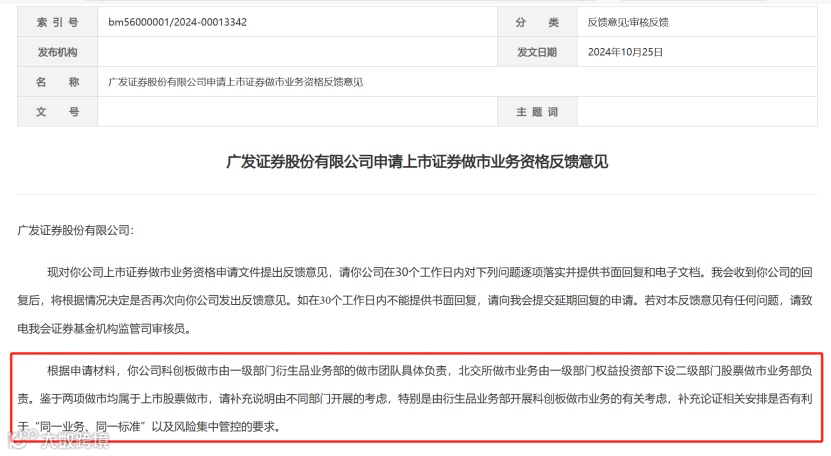831x456 pixels.
Task: Select the 文号 label cell
Action: (x=57, y=111)
